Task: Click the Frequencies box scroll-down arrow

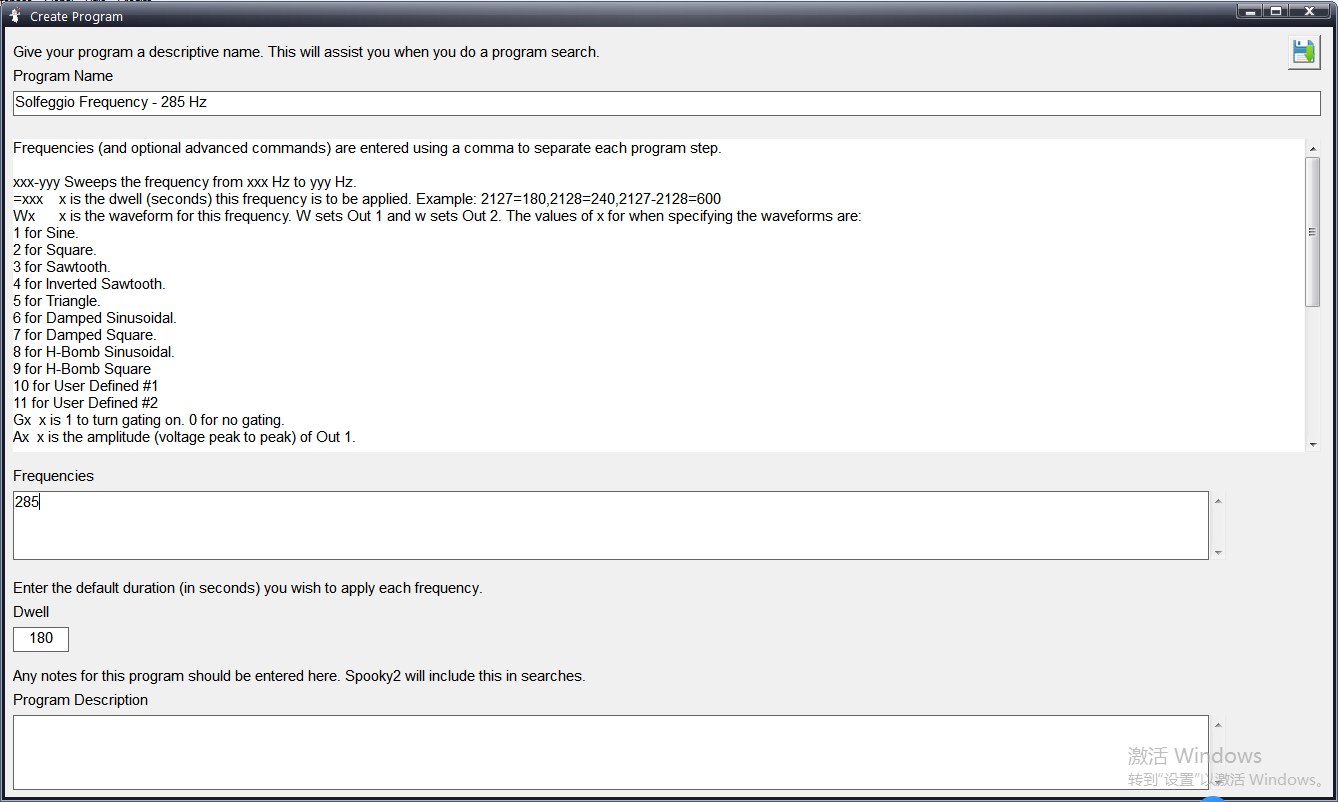Action: (x=1217, y=552)
